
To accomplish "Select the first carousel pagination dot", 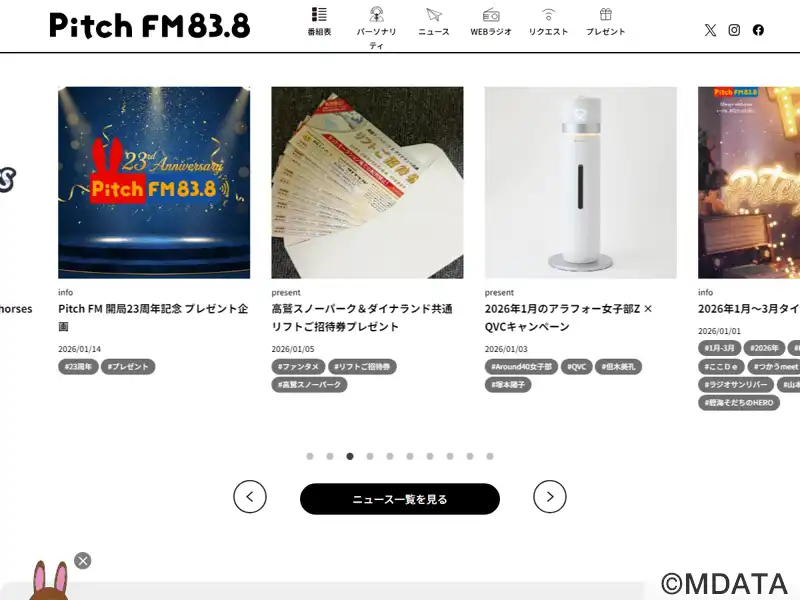I will (310, 456).
